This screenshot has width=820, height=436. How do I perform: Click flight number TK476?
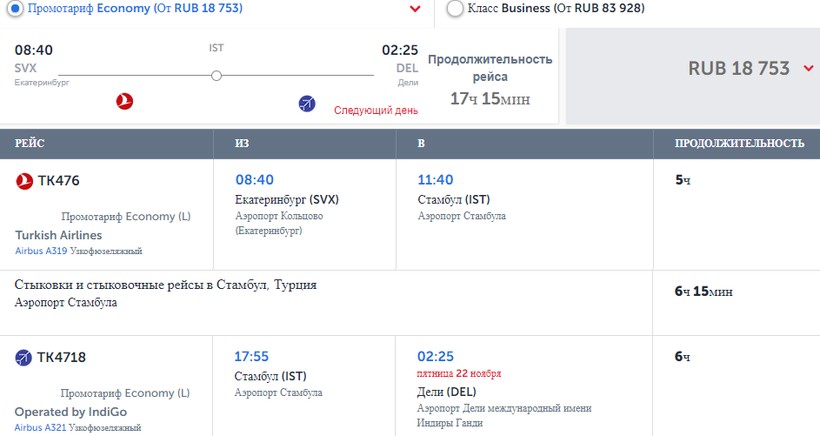pos(58,181)
